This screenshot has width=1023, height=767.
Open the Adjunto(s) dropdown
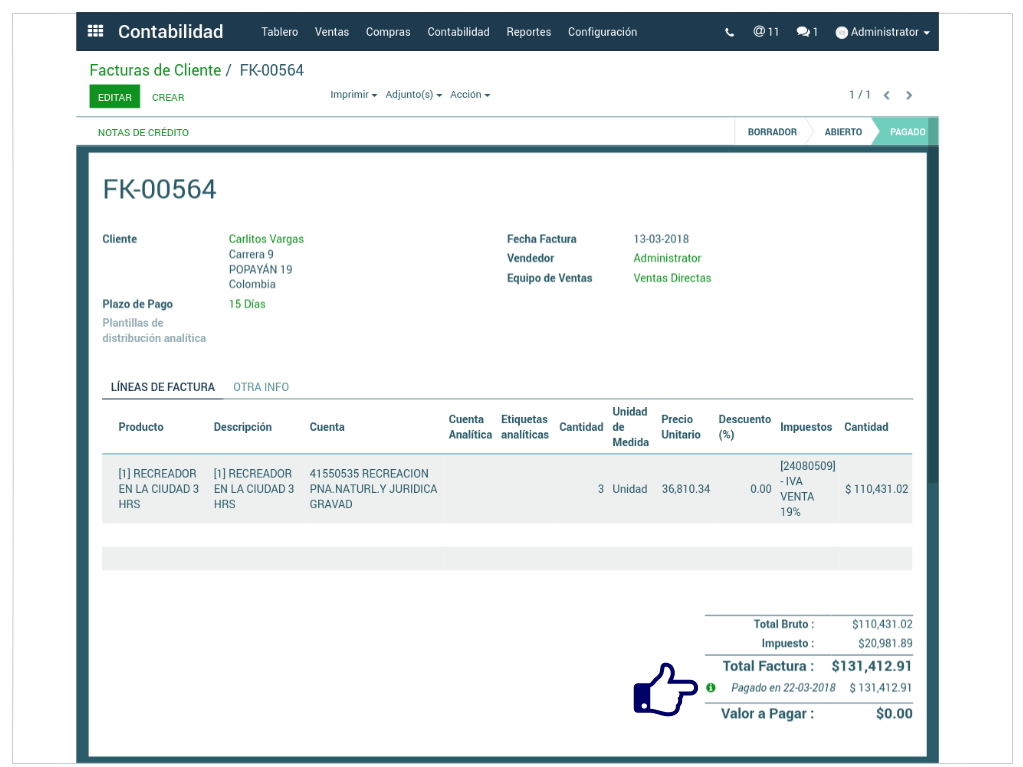[413, 95]
